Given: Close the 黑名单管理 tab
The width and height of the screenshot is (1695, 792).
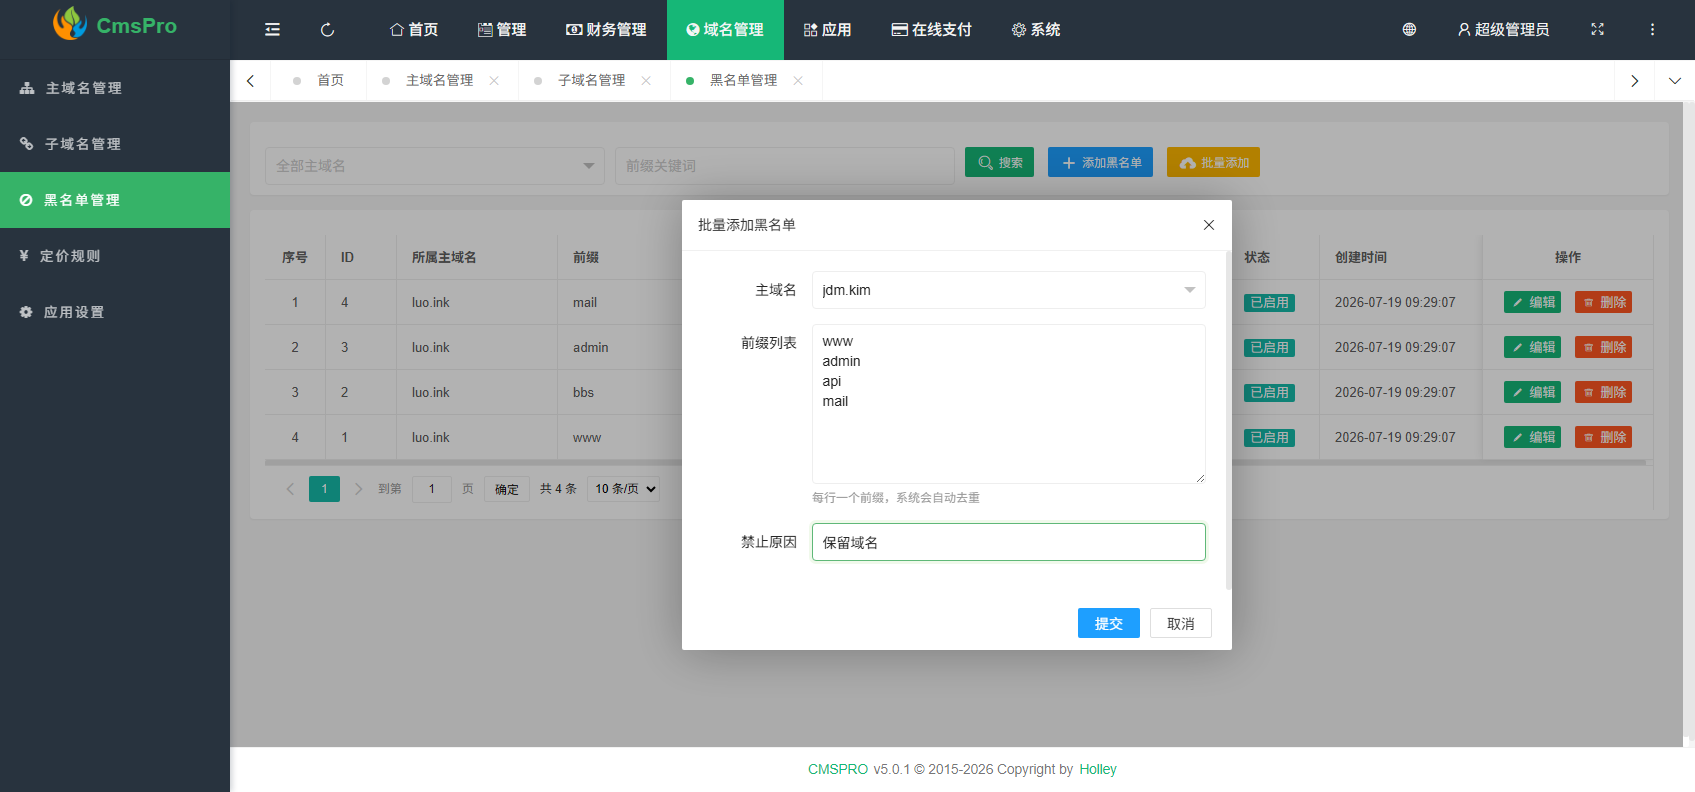Looking at the screenshot, I should (x=798, y=81).
